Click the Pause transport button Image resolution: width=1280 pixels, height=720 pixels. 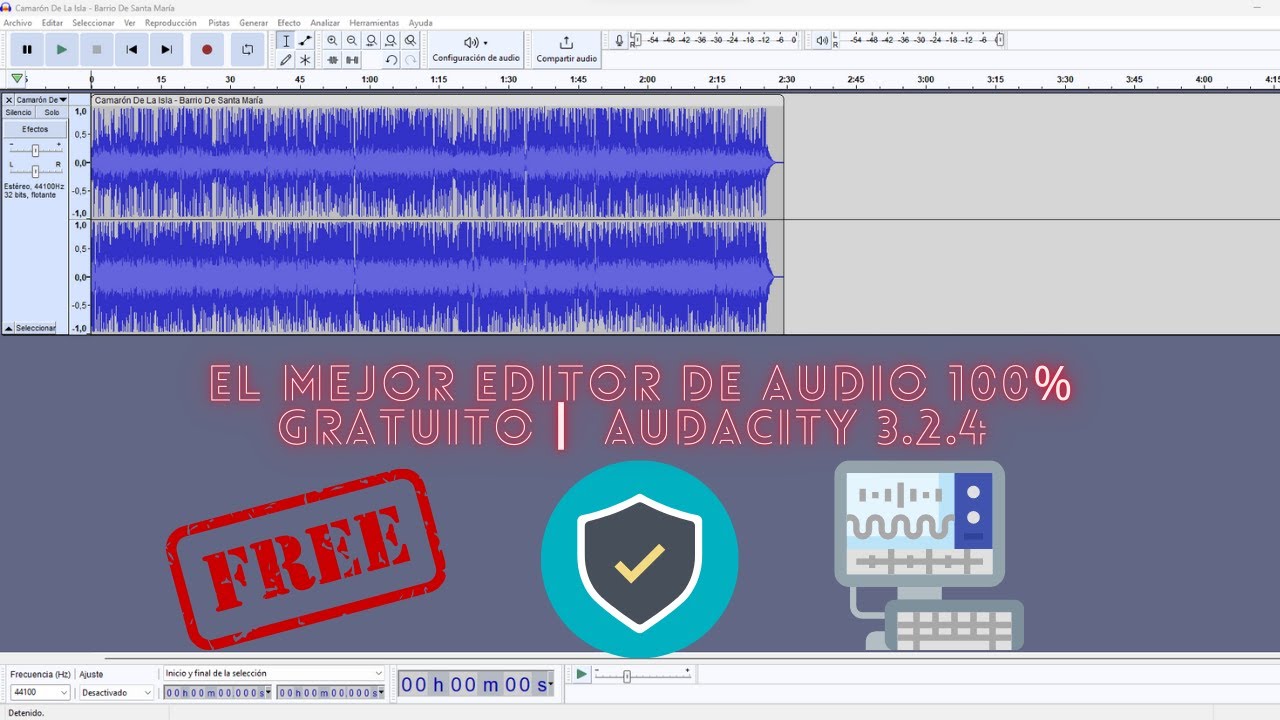pos(27,49)
